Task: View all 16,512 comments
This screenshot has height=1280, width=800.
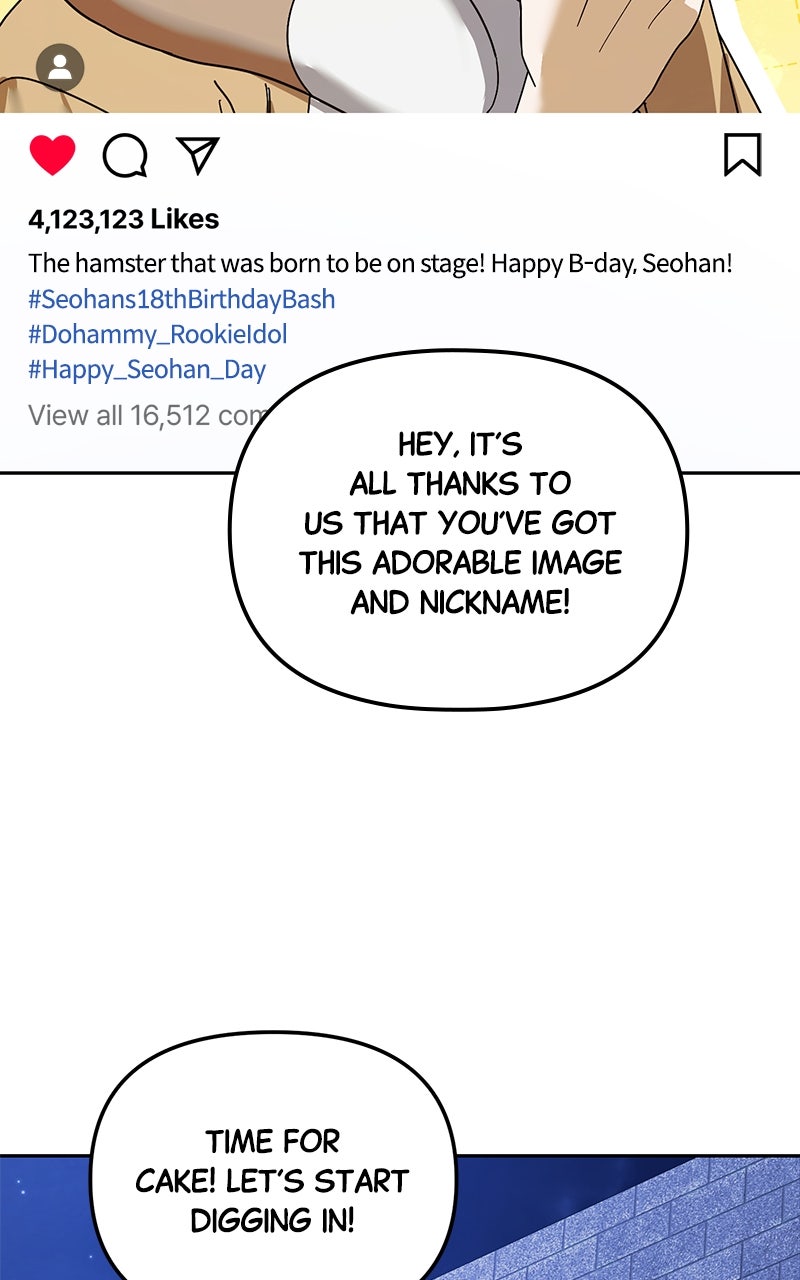Action: coord(140,415)
